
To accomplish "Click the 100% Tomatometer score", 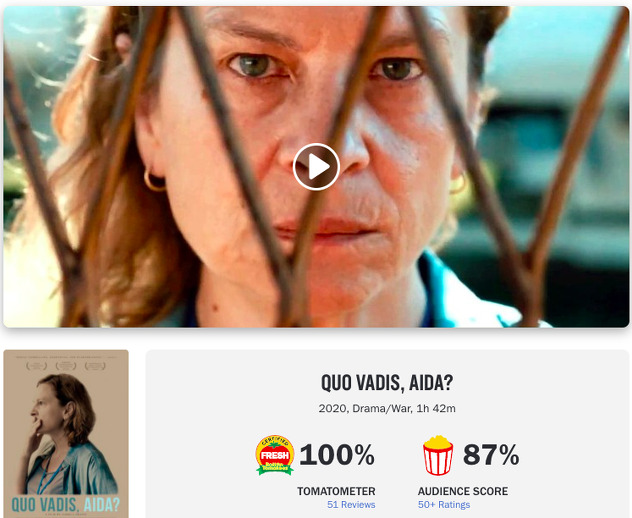I will pyautogui.click(x=337, y=455).
